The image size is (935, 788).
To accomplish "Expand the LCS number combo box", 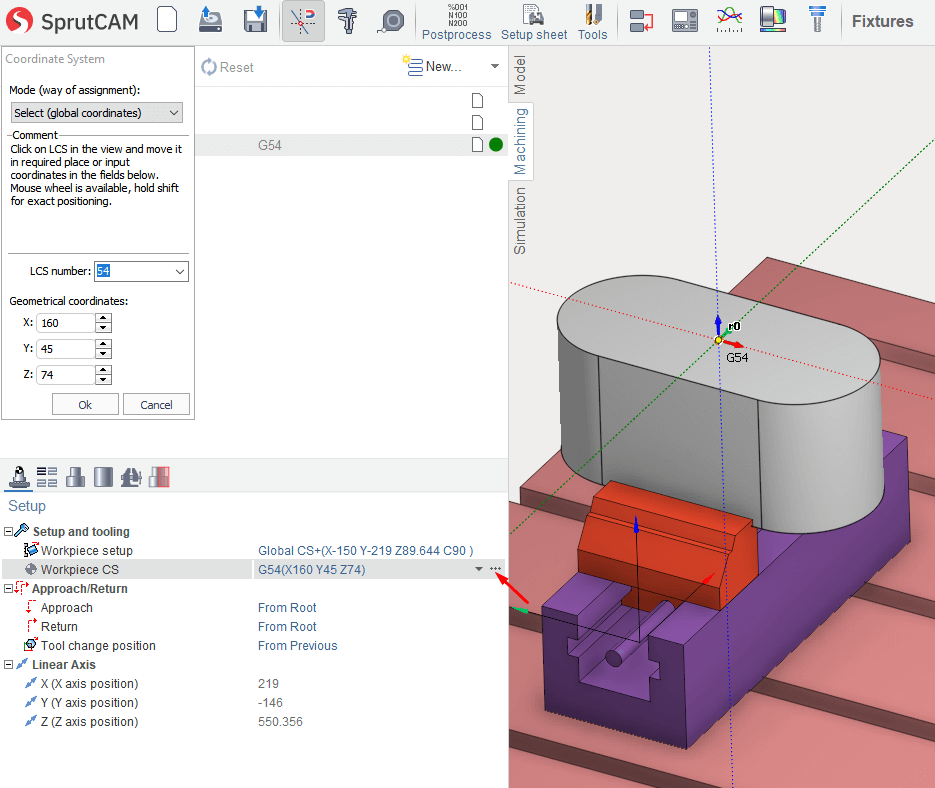I will pos(180,272).
